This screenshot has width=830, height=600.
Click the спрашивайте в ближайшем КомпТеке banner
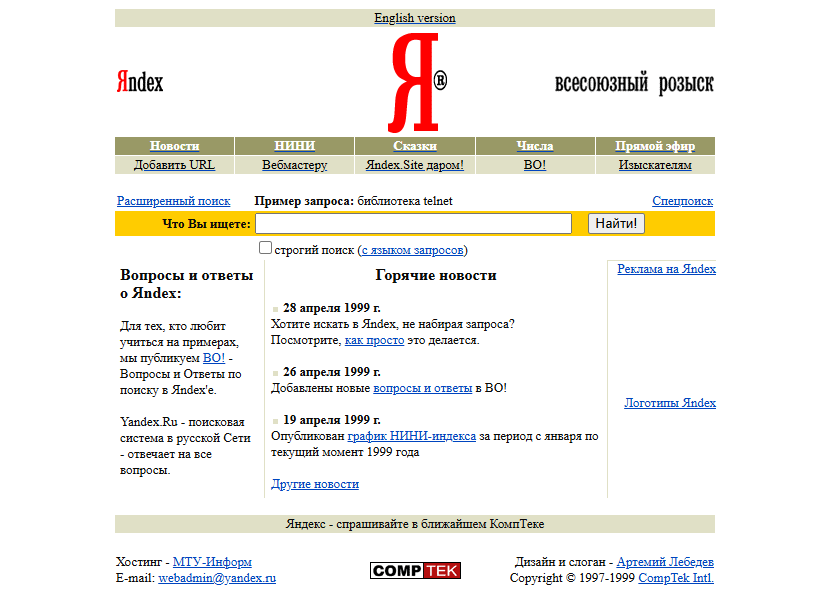(414, 524)
